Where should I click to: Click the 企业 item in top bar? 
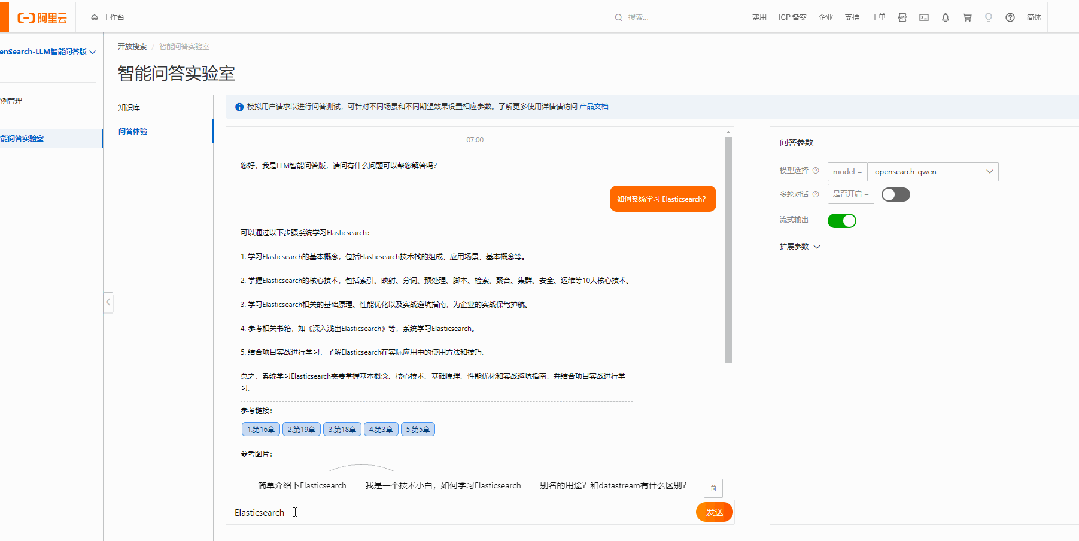pos(825,17)
